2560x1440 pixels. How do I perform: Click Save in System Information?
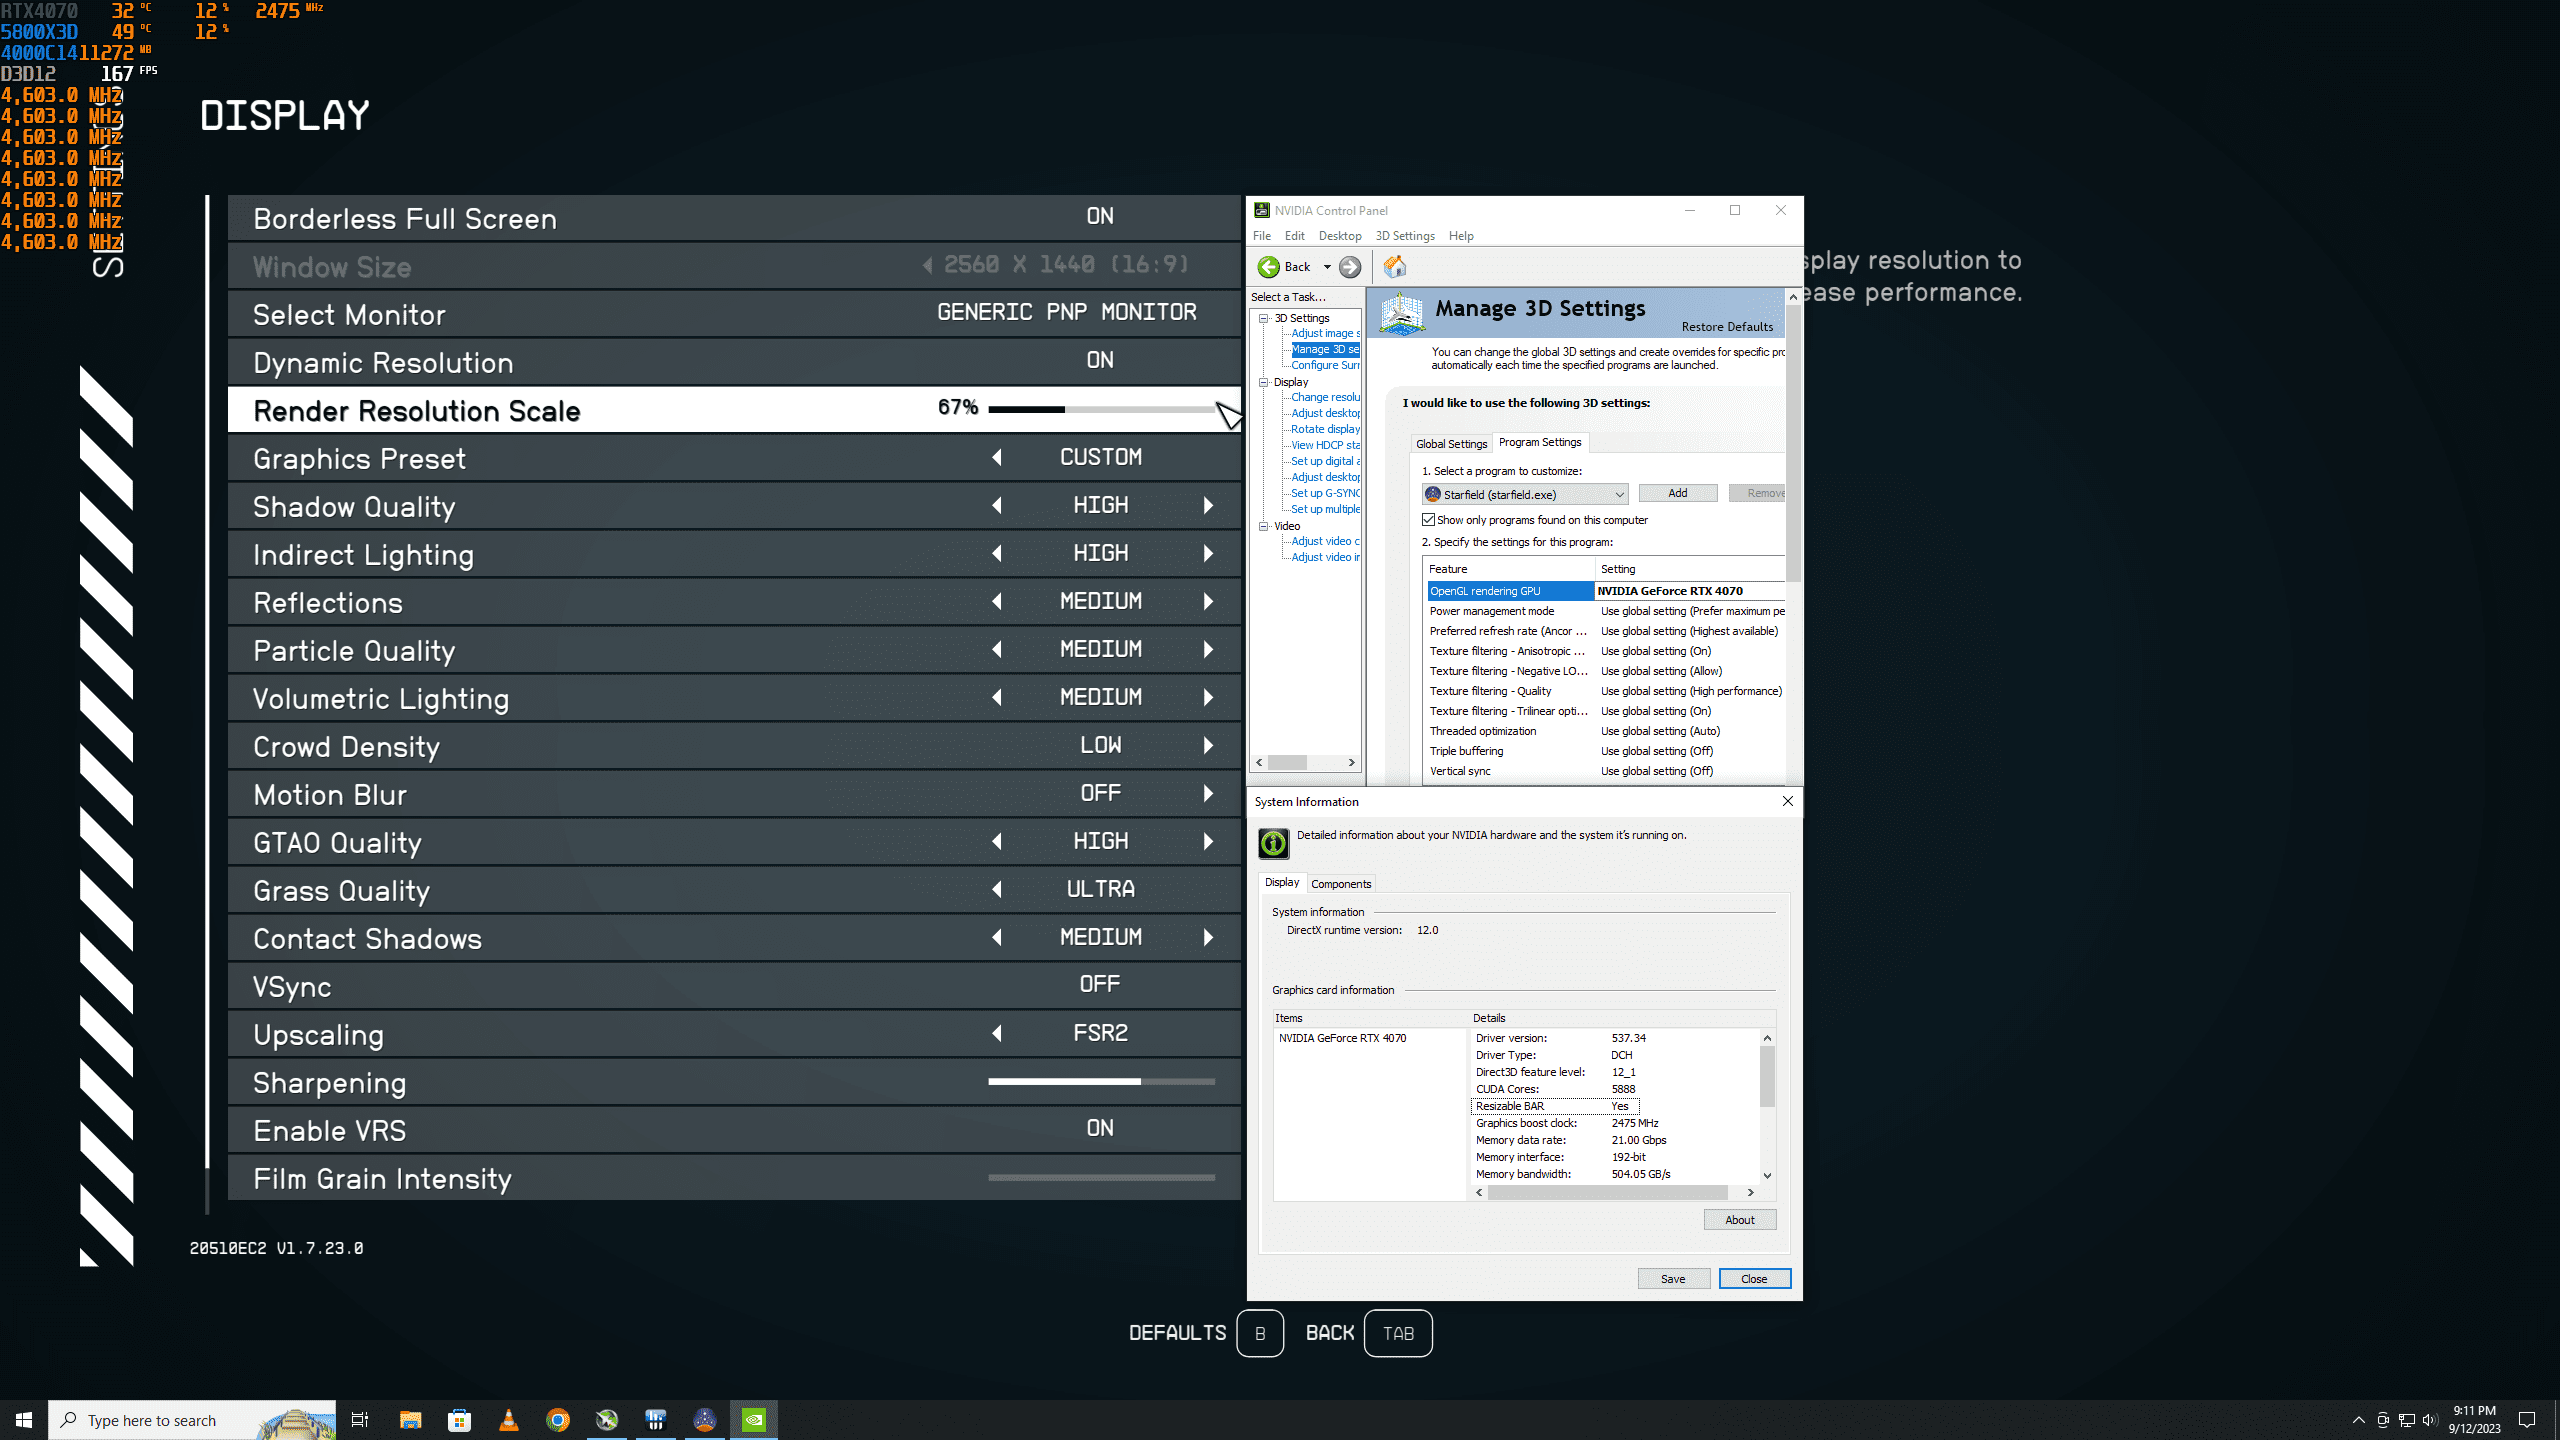coord(1673,1279)
